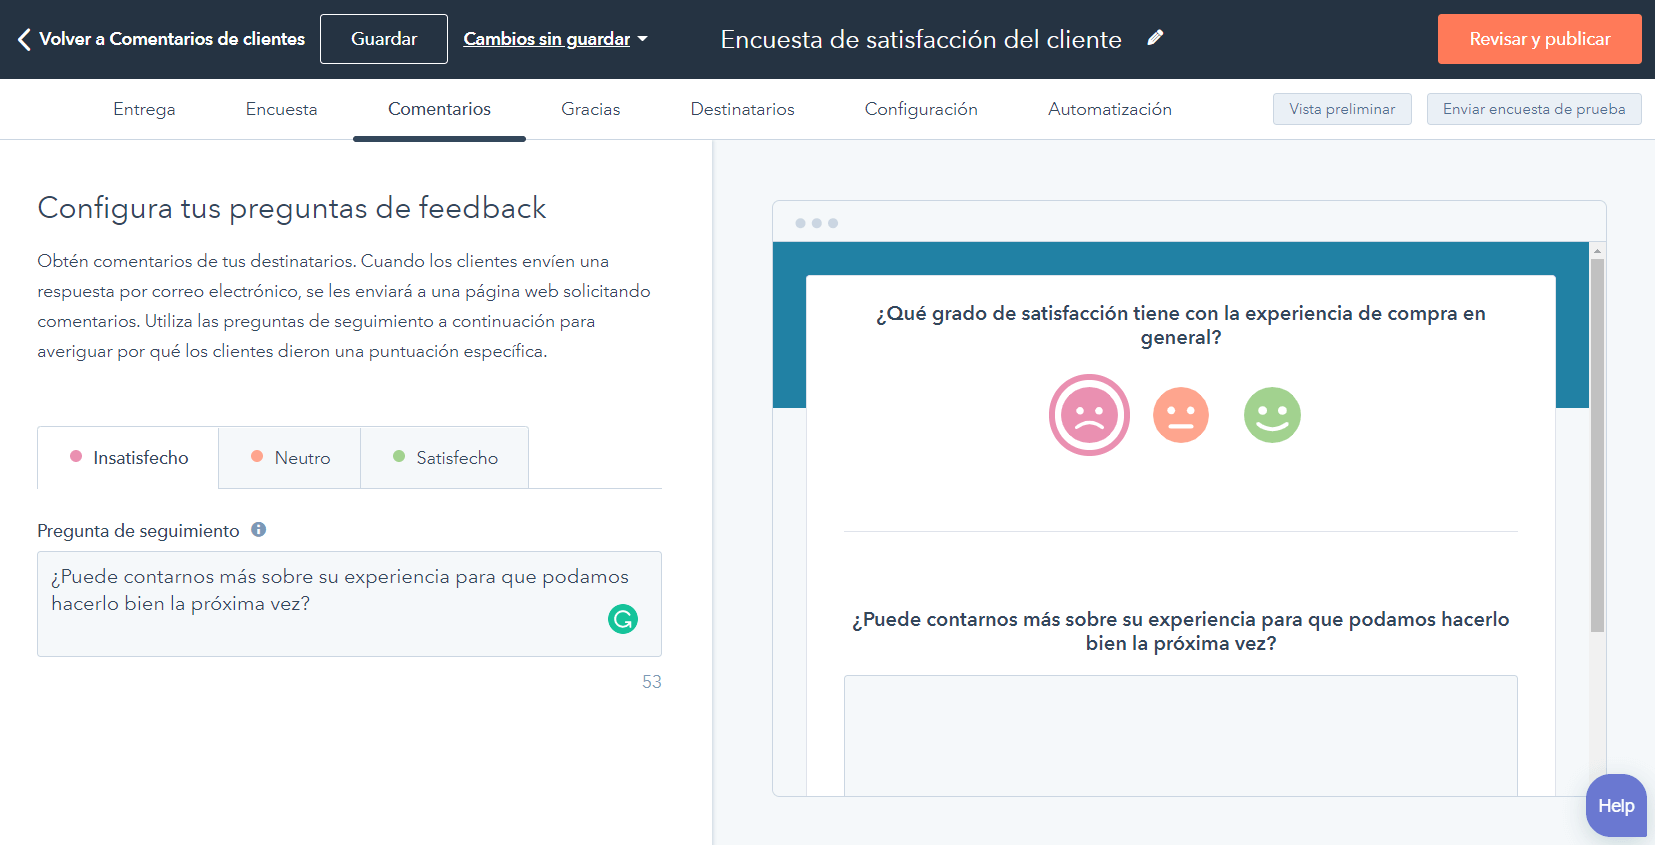Switch to the Neutro tab
Image resolution: width=1655 pixels, height=845 pixels.
coord(290,458)
